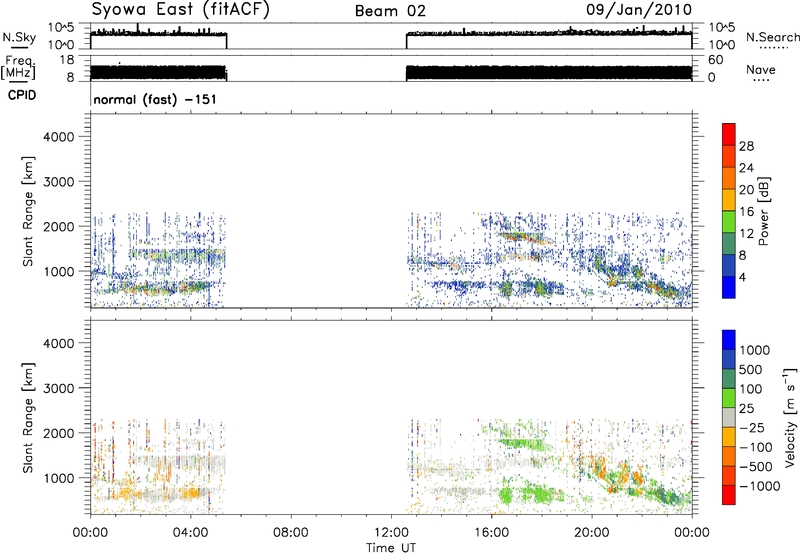Click the '00:00' tick at the left end of the time axis
800x554 pixels.
point(90,533)
